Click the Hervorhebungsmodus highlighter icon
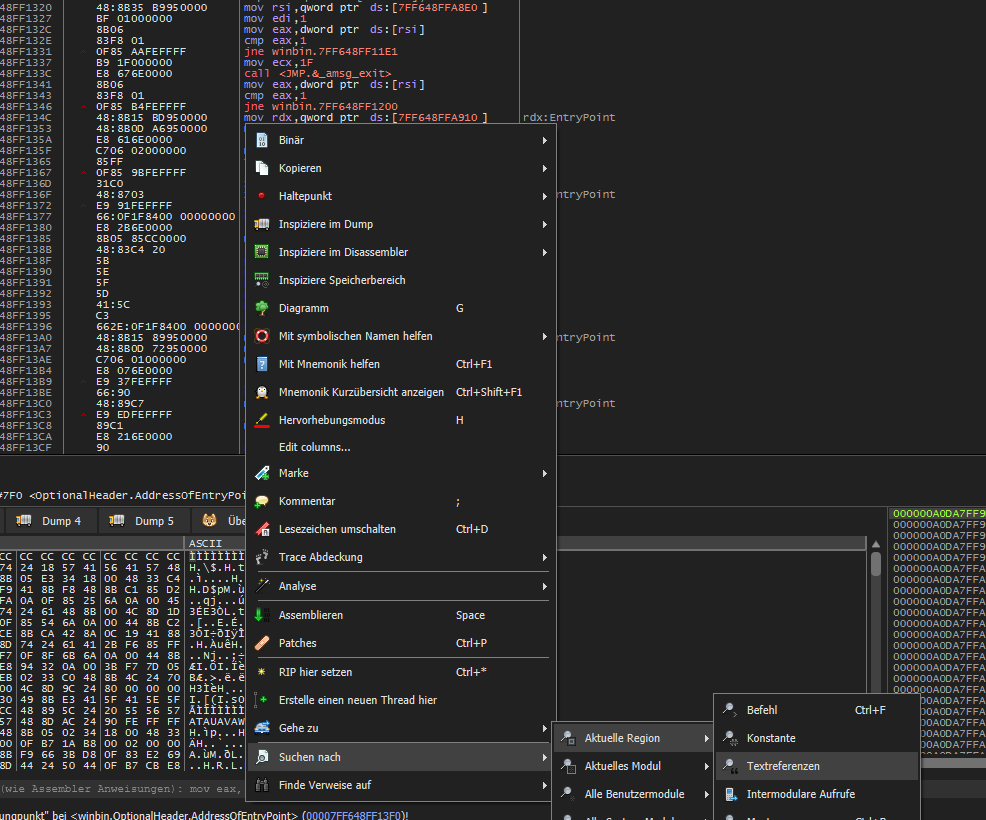This screenshot has height=820, width=986. [x=262, y=420]
